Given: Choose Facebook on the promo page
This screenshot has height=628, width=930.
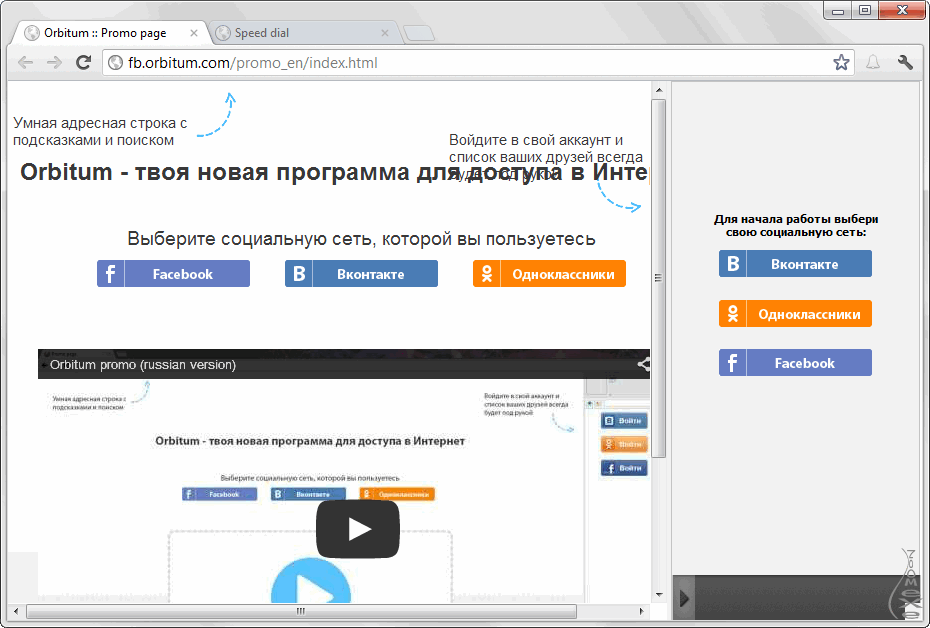Looking at the screenshot, I should point(173,274).
